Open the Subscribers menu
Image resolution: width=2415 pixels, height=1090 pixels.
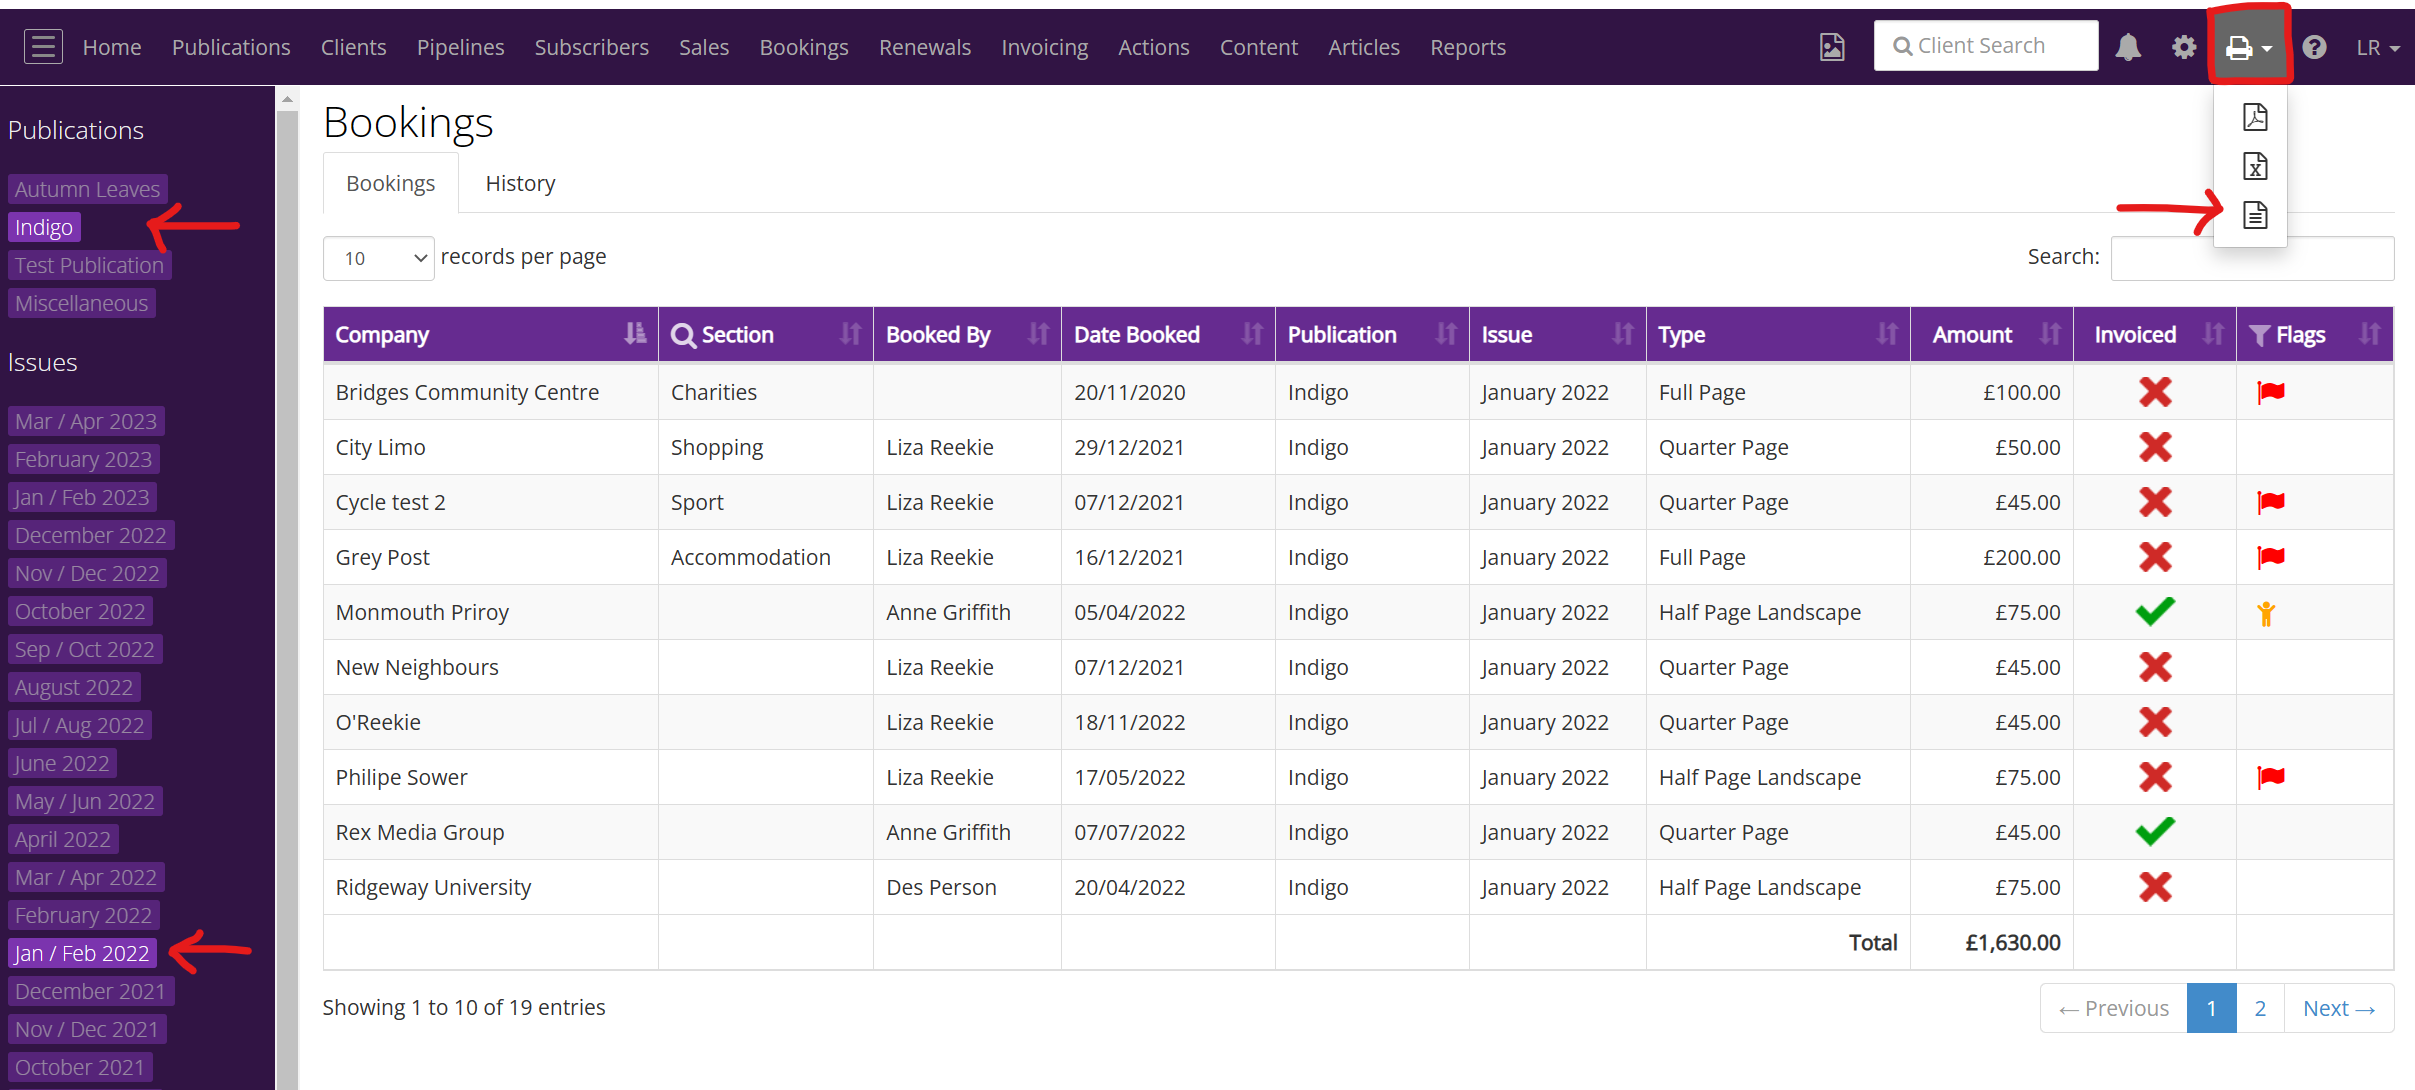pos(591,47)
